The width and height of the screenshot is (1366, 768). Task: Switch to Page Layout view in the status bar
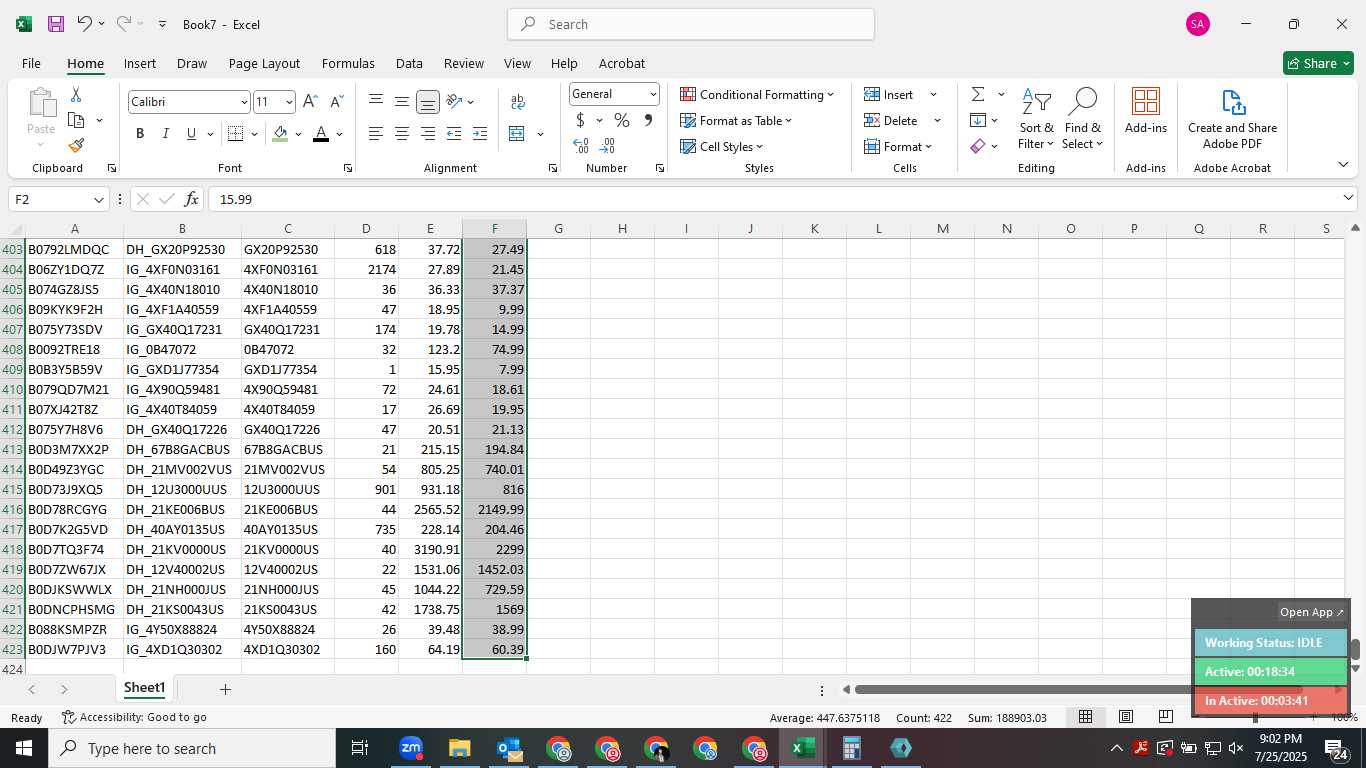(1126, 717)
